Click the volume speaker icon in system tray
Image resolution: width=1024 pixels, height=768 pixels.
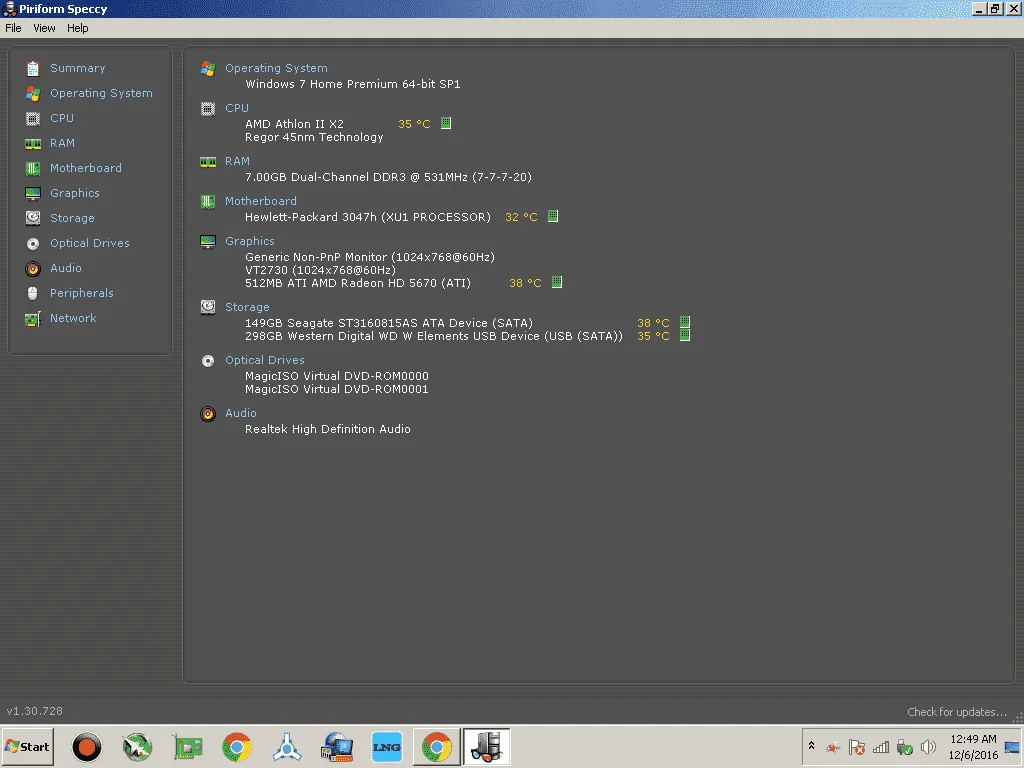coord(927,746)
